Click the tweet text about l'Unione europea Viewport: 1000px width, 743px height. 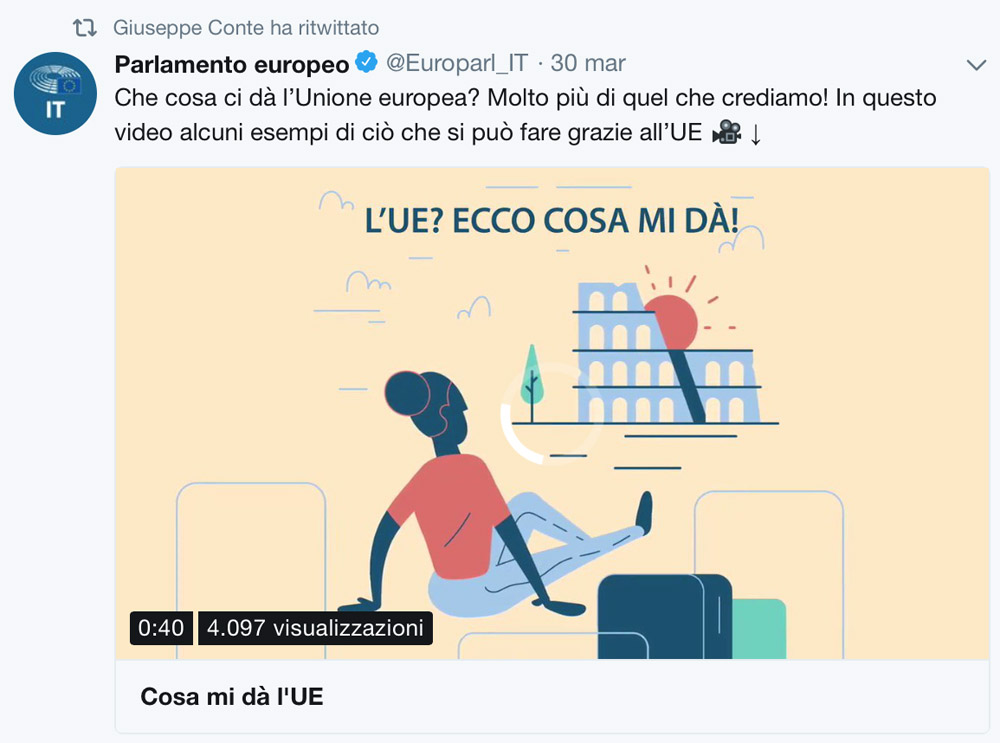click(x=526, y=115)
